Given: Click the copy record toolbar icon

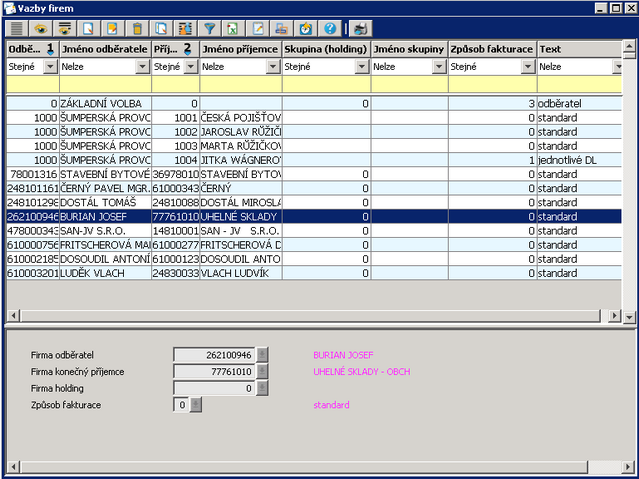Looking at the screenshot, I should click(161, 28).
